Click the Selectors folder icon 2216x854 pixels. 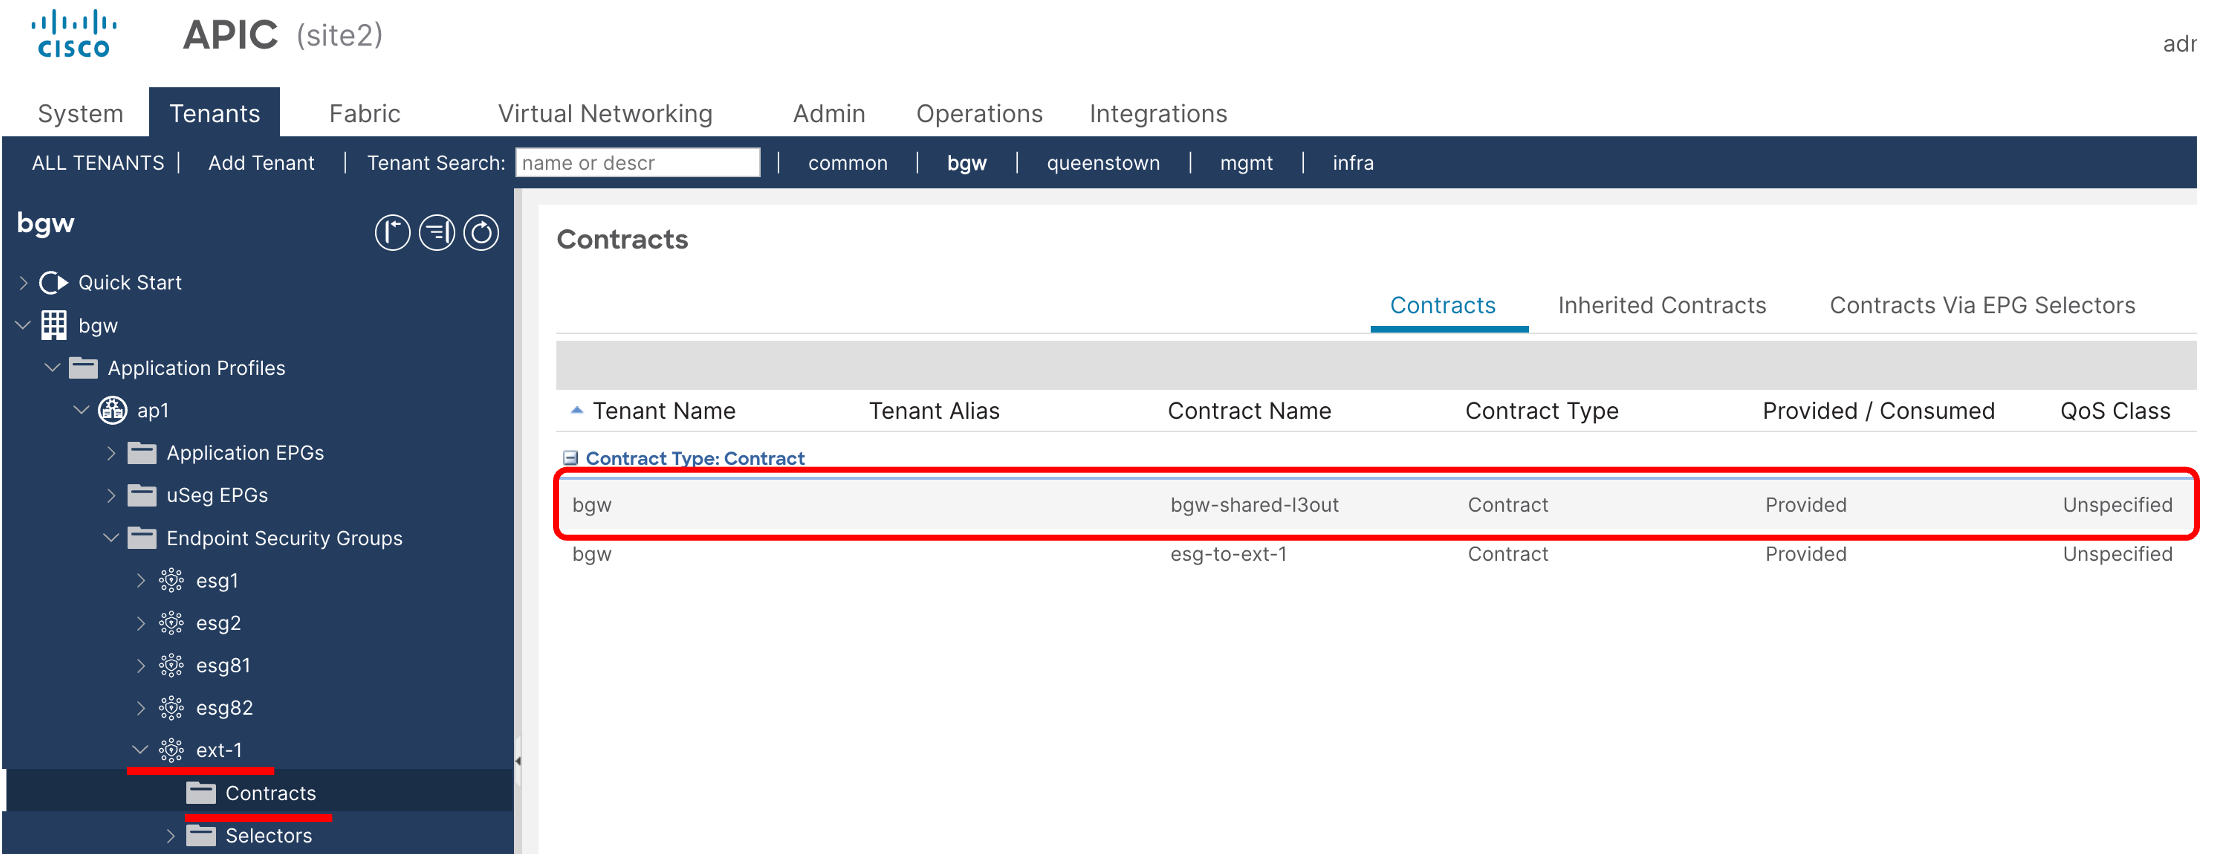coord(201,835)
